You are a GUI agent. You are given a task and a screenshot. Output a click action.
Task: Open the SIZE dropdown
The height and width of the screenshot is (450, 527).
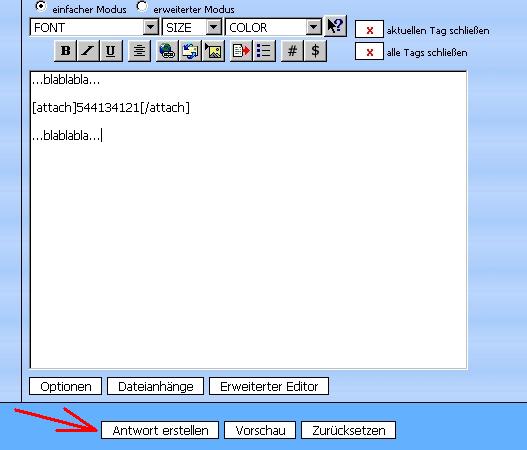tap(192, 27)
